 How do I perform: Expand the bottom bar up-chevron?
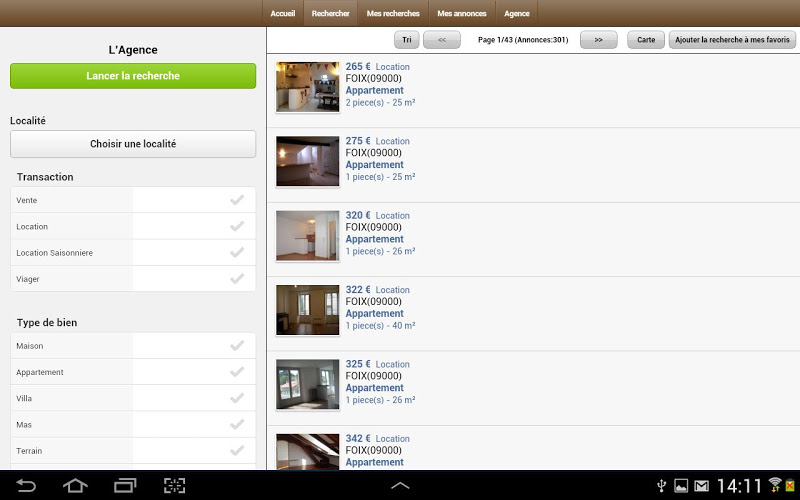coord(400,486)
